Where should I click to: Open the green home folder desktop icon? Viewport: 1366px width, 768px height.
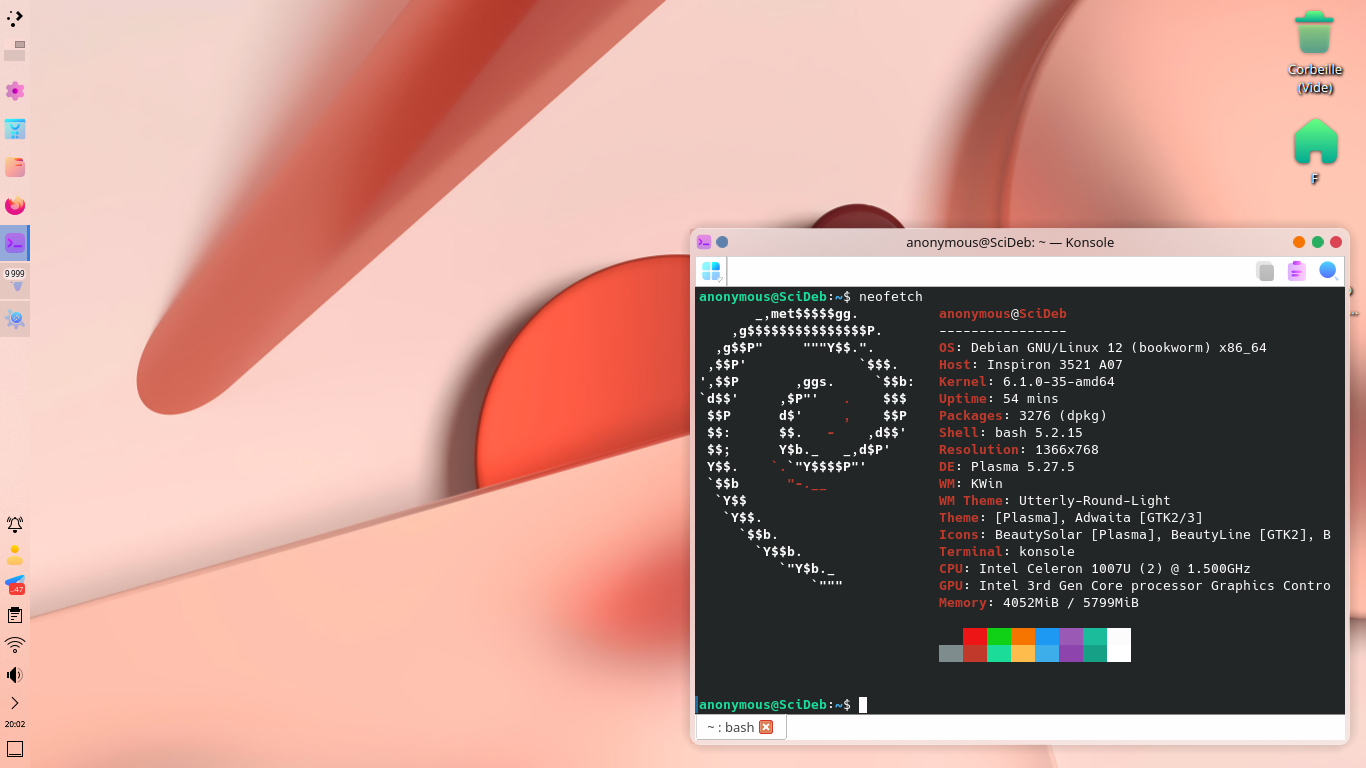(1315, 151)
